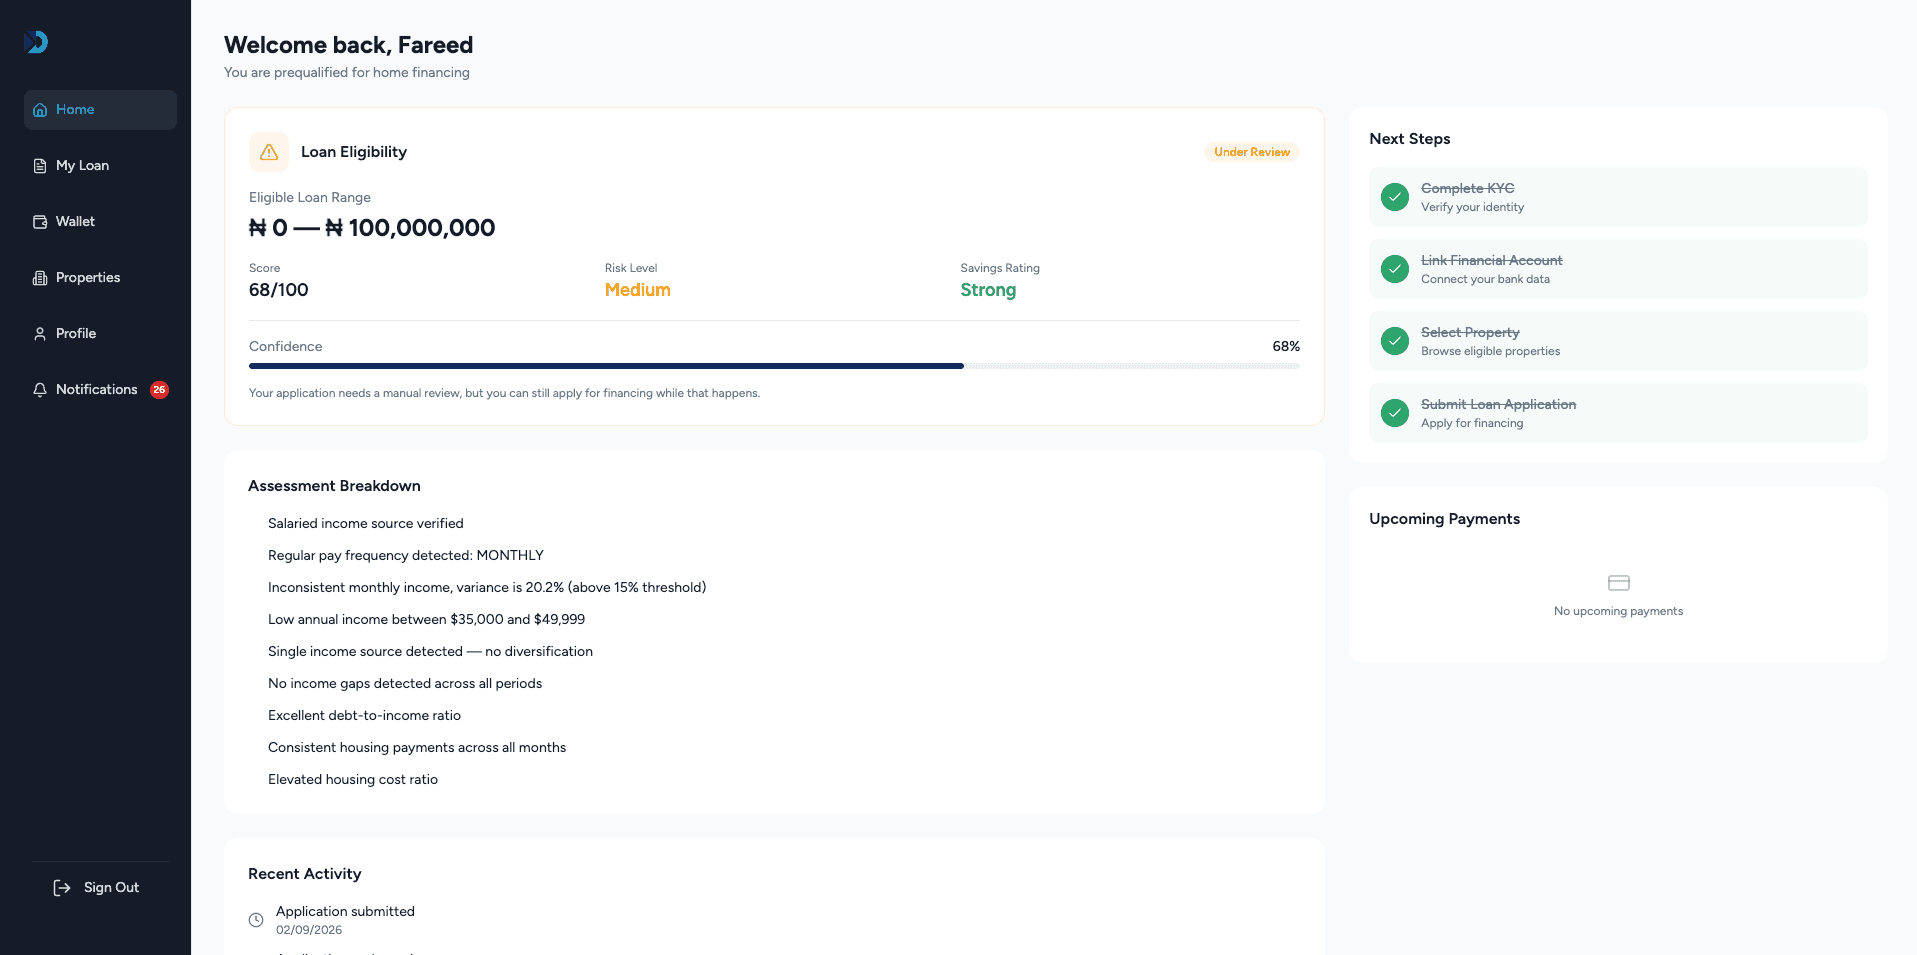Open the Link Financial Account step

(x=1618, y=269)
